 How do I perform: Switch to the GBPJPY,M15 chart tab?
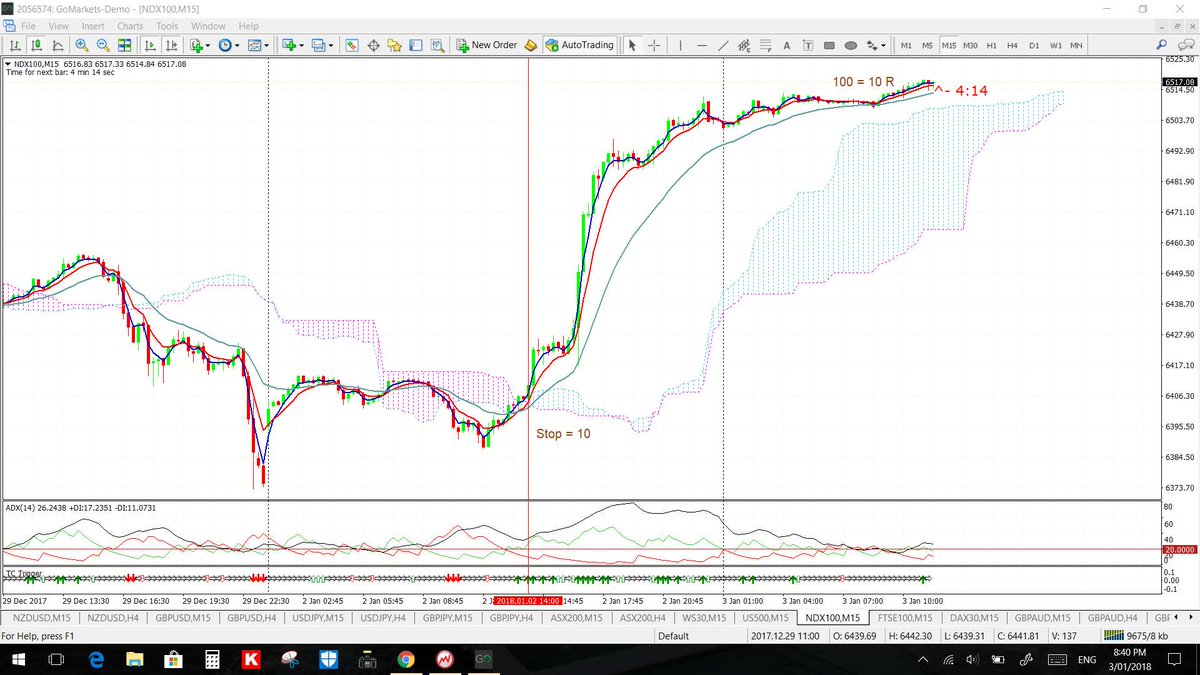point(448,618)
